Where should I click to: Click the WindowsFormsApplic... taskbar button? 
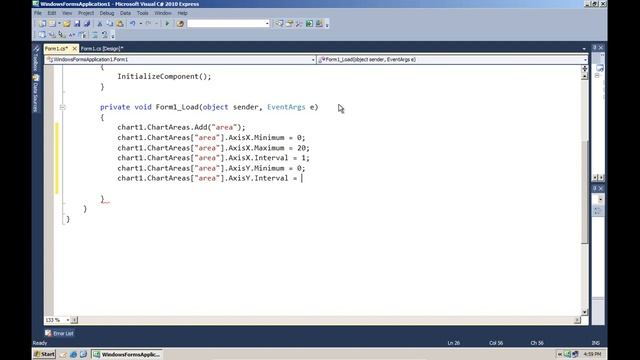(127, 354)
